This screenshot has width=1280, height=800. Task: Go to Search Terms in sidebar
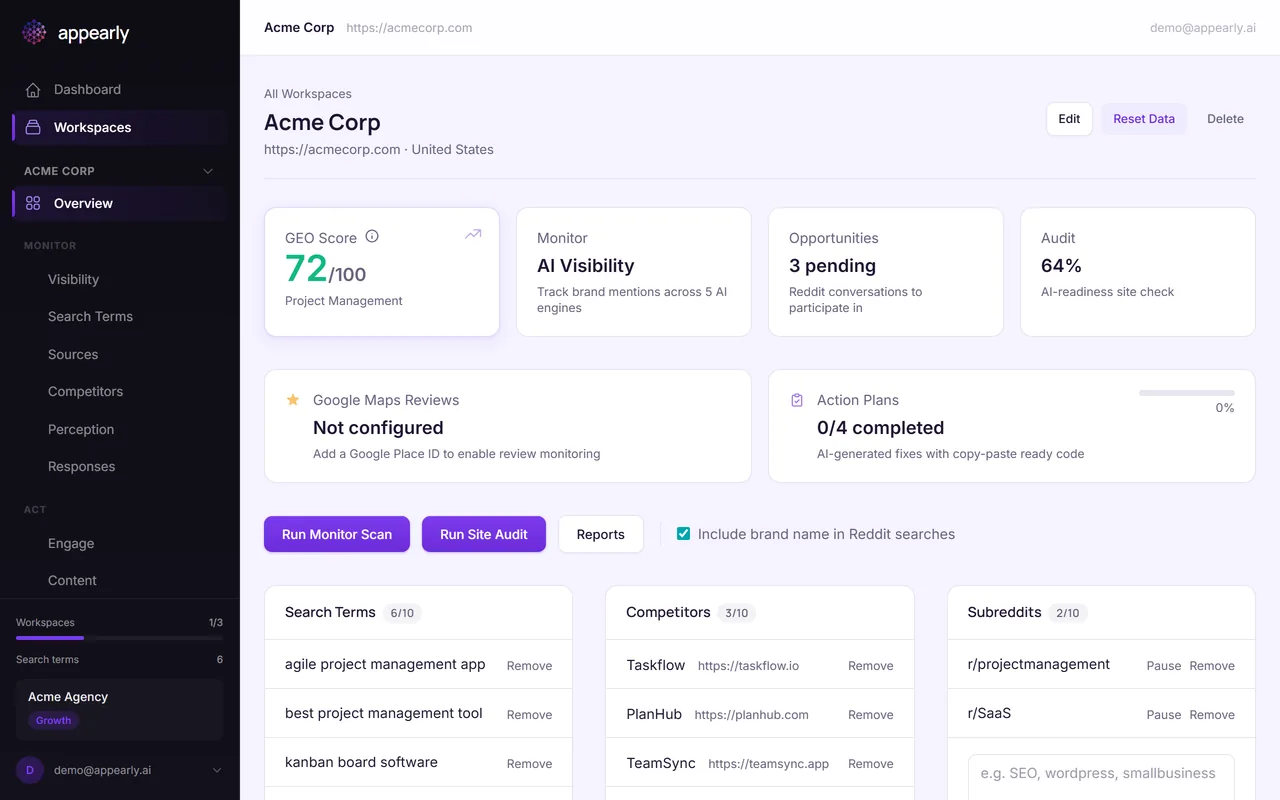click(x=90, y=317)
